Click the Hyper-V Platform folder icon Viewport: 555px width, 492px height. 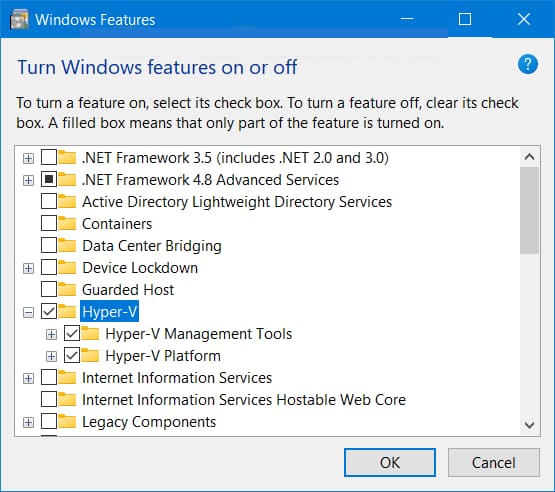pyautogui.click(x=90, y=356)
